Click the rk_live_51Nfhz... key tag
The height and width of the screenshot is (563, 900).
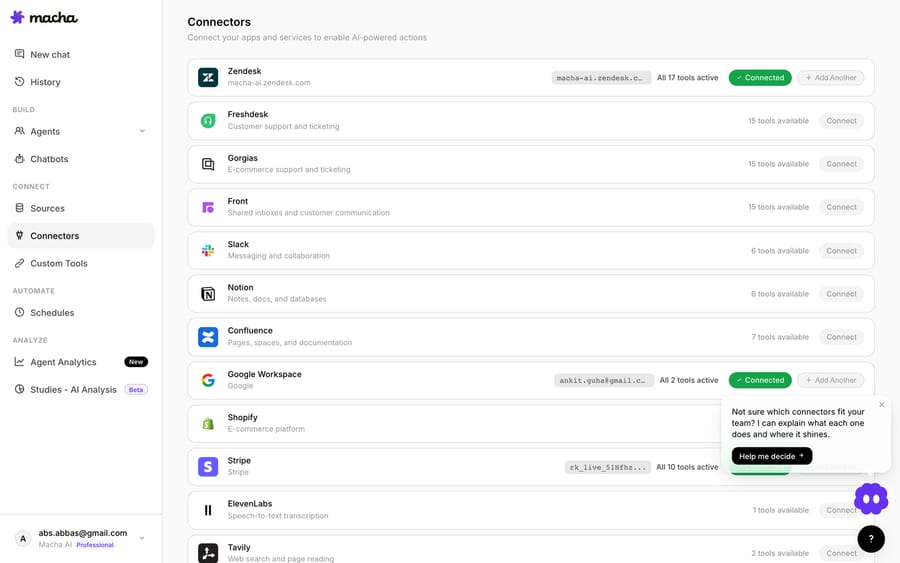[x=608, y=467]
